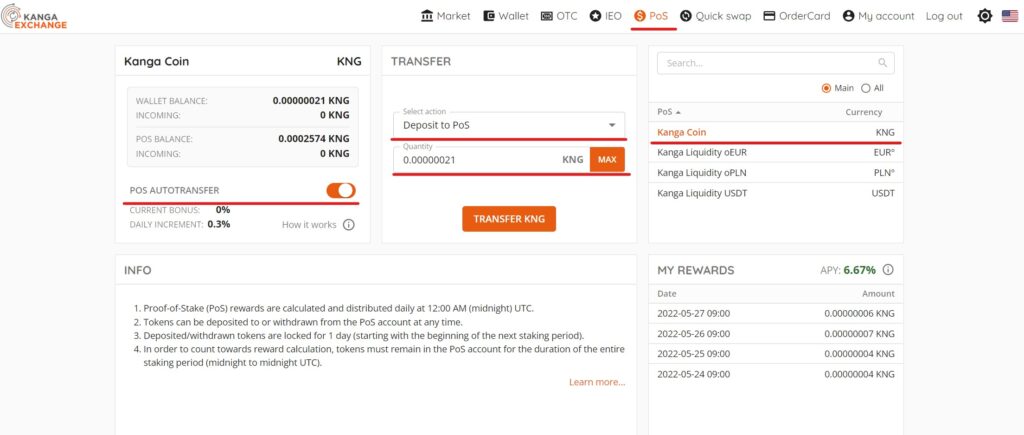Open the OrderCard page
The height and width of the screenshot is (435, 1024).
click(797, 16)
